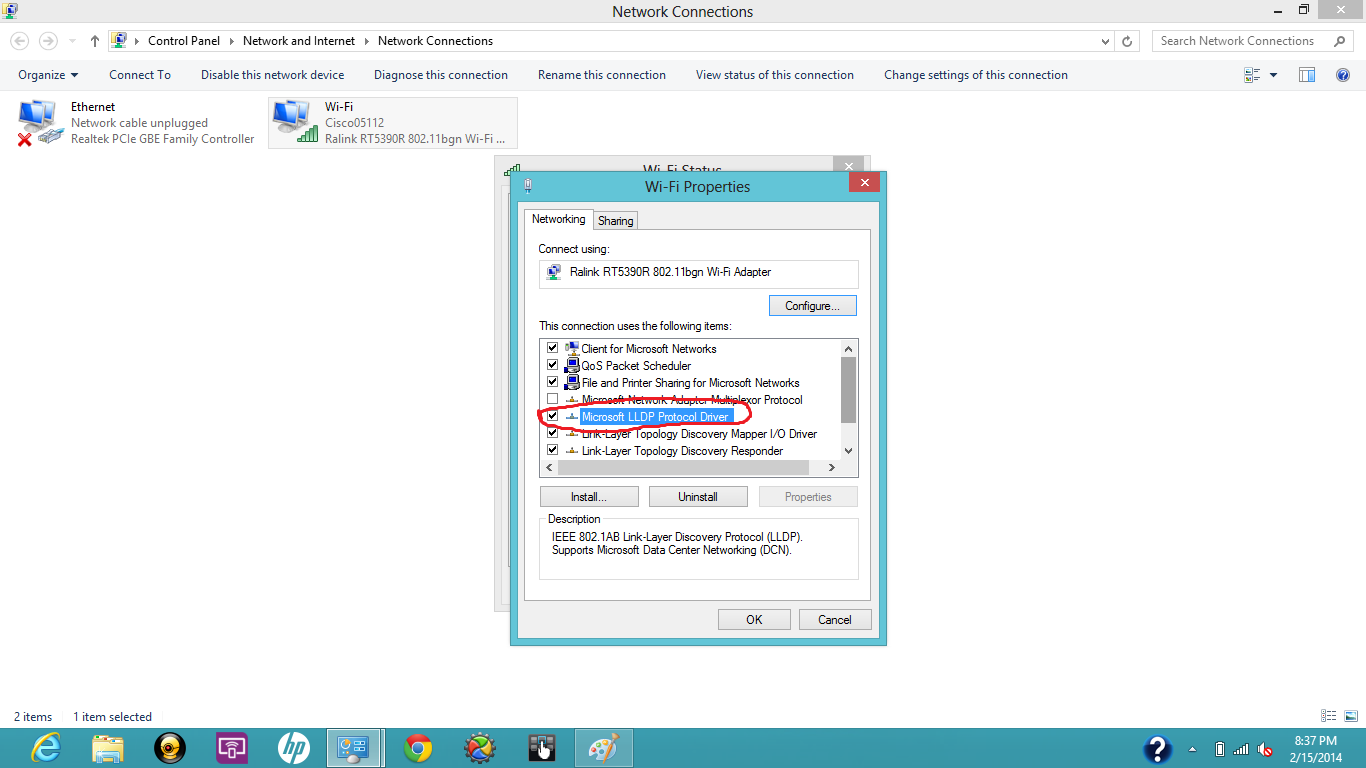Expand the address bar history dropdown
The image size is (1366, 768).
pyautogui.click(x=1105, y=41)
